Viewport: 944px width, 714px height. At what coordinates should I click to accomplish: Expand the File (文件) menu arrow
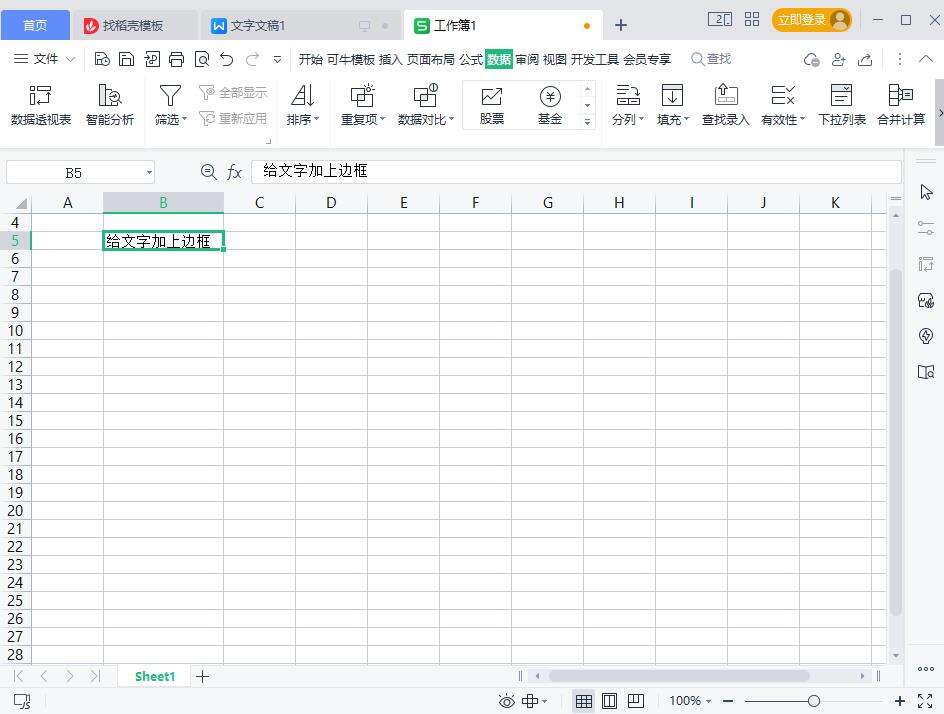70,59
